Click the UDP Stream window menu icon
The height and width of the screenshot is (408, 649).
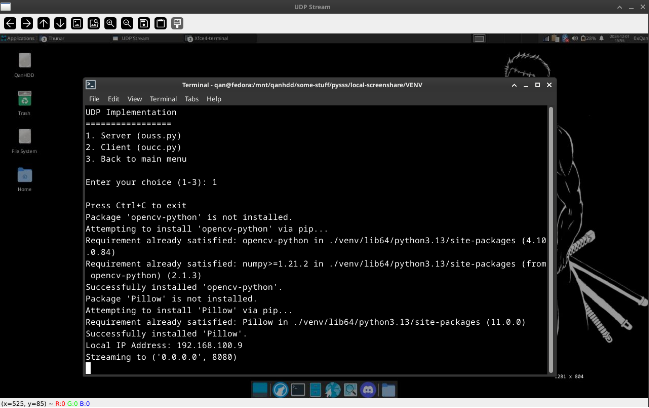point(5,7)
